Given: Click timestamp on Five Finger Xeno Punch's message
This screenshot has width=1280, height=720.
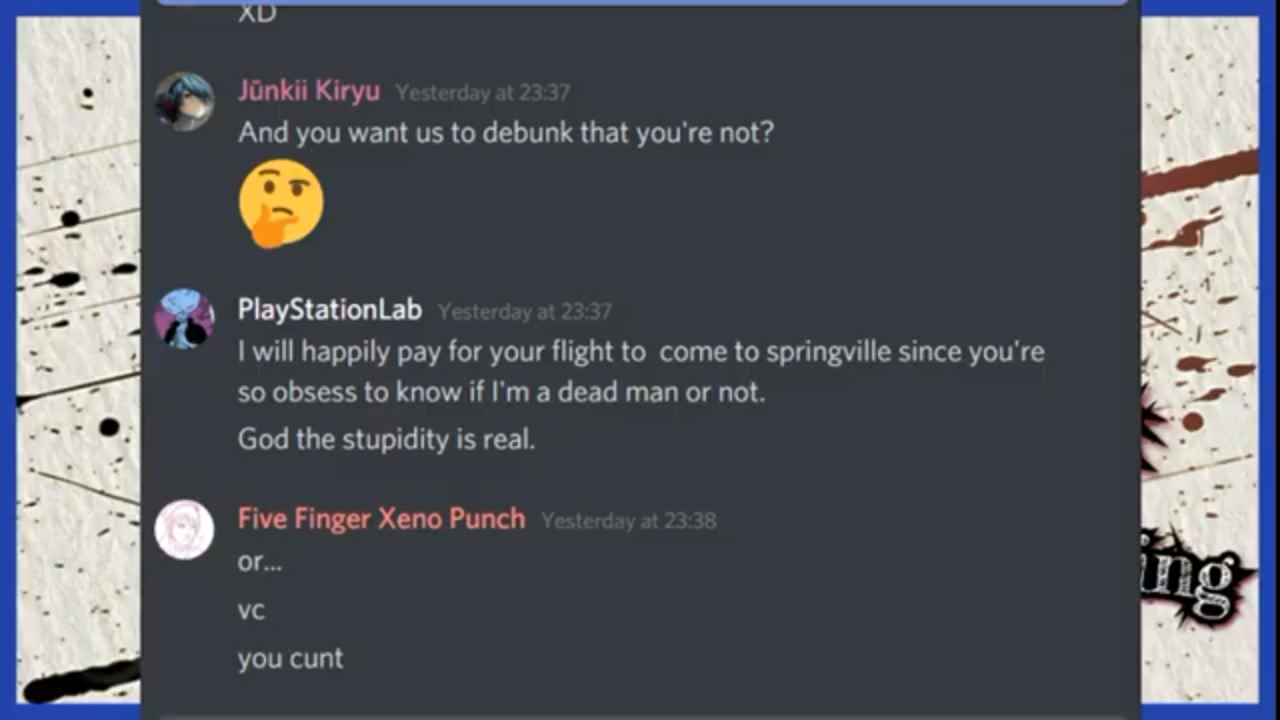Looking at the screenshot, I should 629,521.
